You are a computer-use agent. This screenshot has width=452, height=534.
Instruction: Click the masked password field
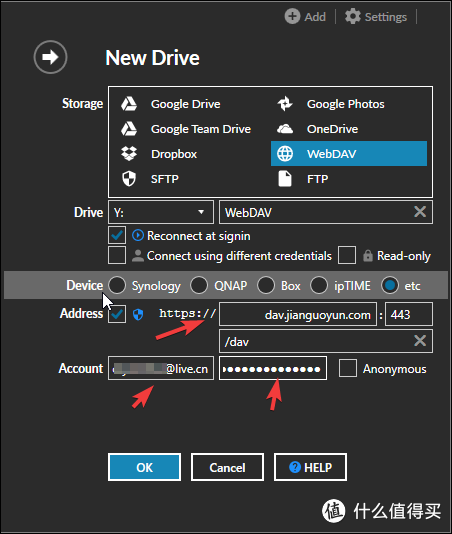click(x=273, y=368)
